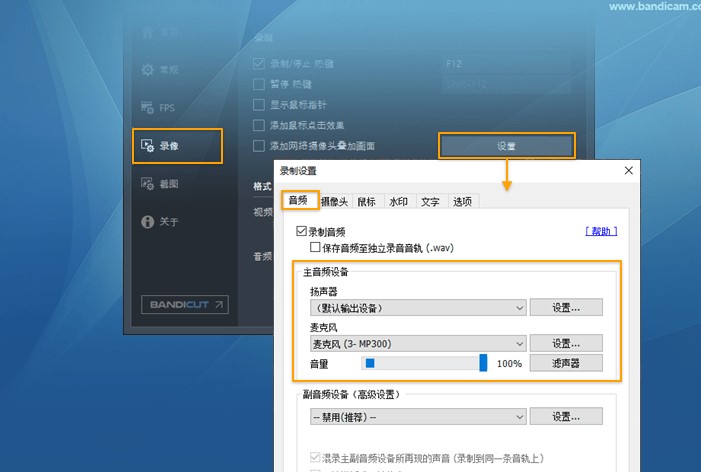This screenshot has height=472, width=701.
Task: Enable 保存音频至独立录音轨 (.wav) checkbox
Action: (315, 247)
